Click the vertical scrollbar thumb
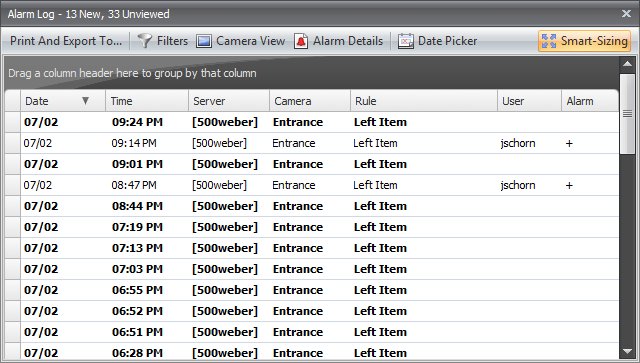This screenshot has height=363, width=640. [627, 114]
